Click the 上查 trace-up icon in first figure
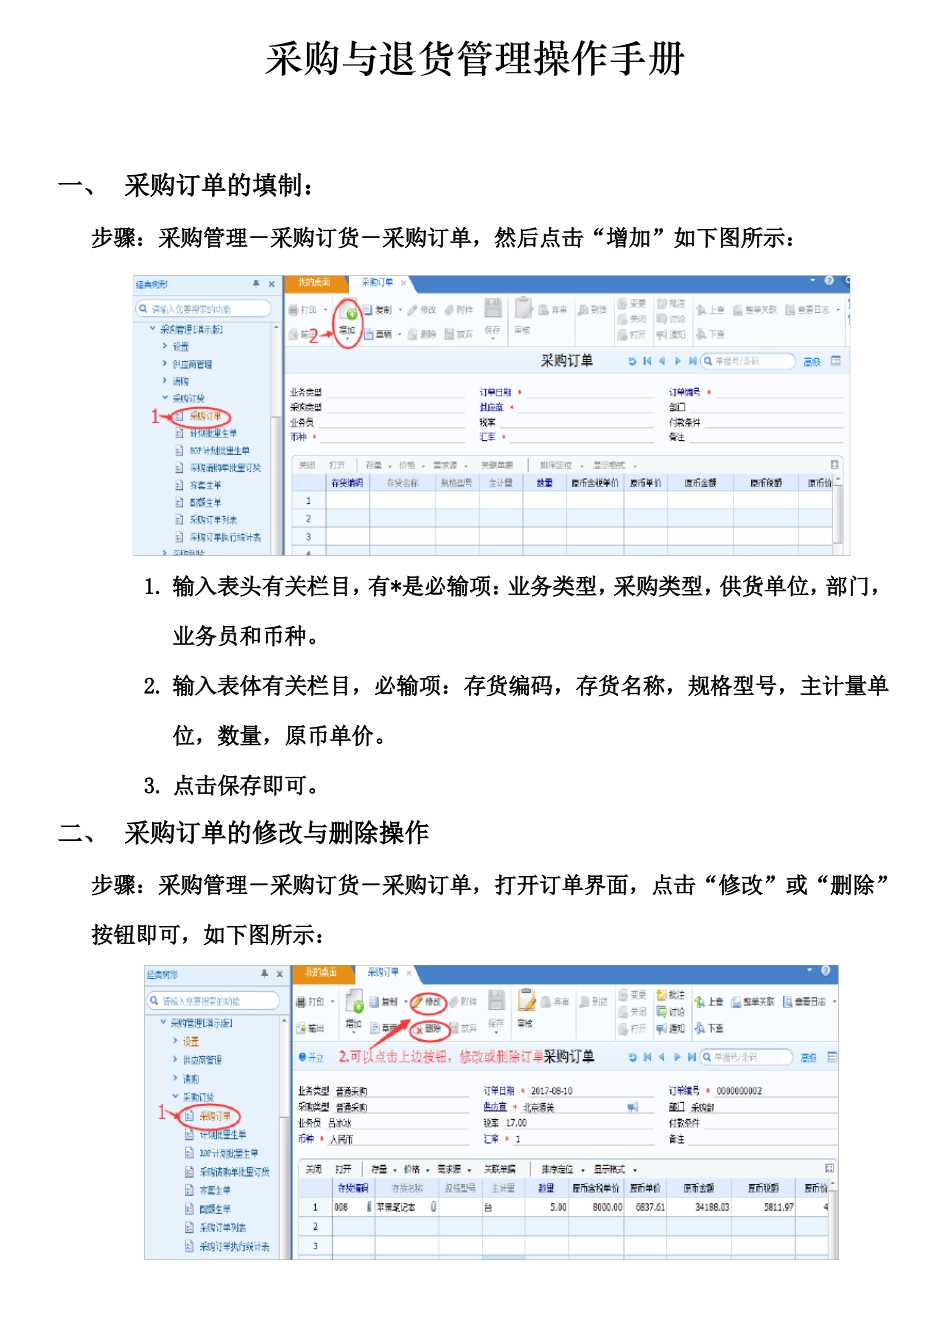 pyautogui.click(x=701, y=310)
